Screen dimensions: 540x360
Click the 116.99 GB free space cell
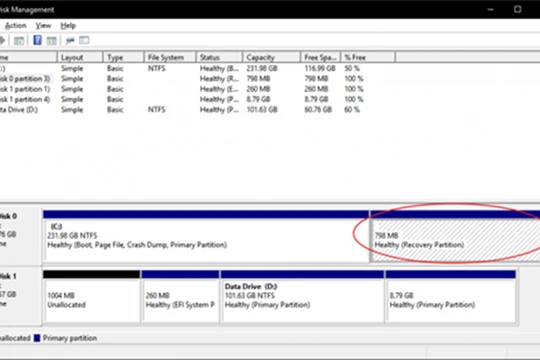[320, 69]
